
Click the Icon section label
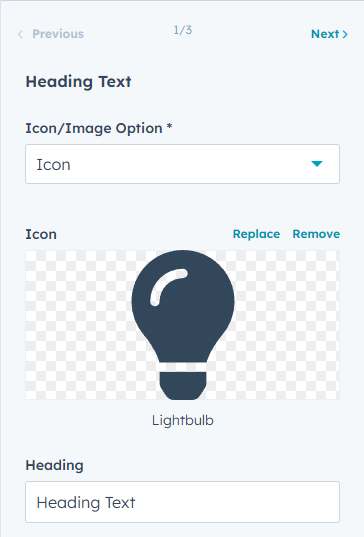(41, 234)
